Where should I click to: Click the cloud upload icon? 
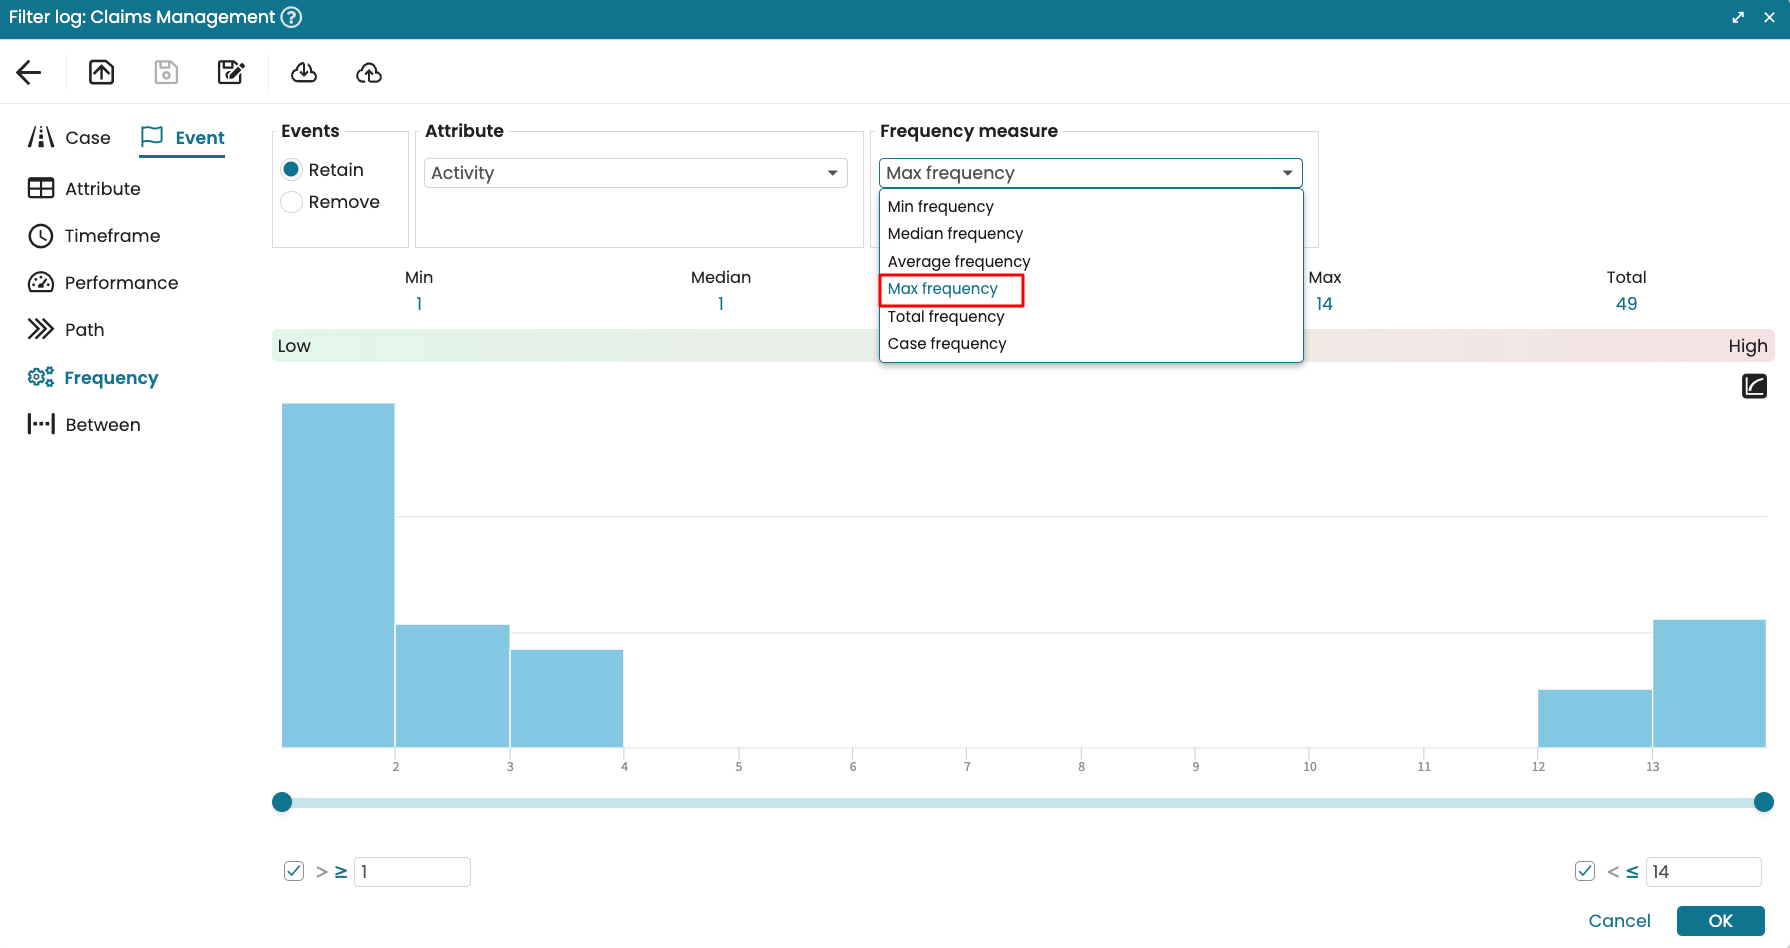tap(369, 72)
